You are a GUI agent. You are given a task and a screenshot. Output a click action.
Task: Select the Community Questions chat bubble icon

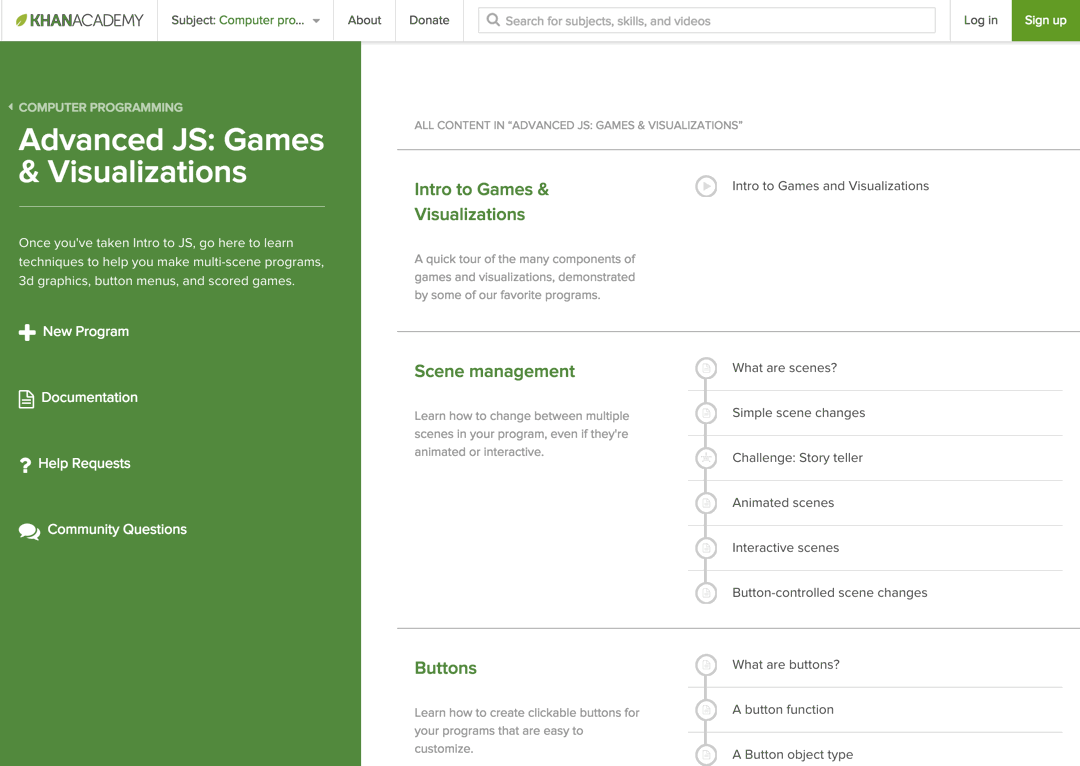[29, 531]
